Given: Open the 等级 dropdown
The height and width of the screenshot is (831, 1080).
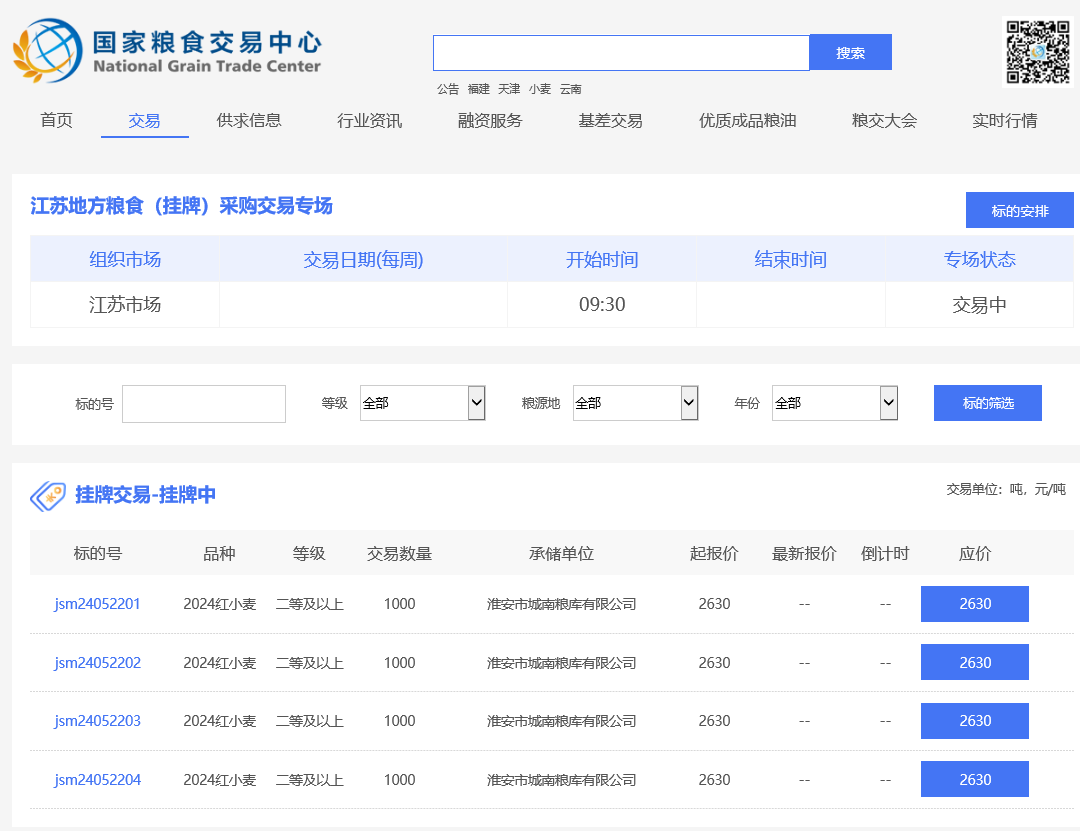Looking at the screenshot, I should coord(422,403).
